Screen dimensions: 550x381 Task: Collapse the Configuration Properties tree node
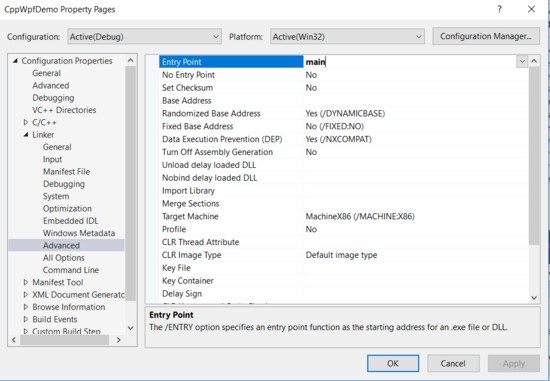click(15, 61)
